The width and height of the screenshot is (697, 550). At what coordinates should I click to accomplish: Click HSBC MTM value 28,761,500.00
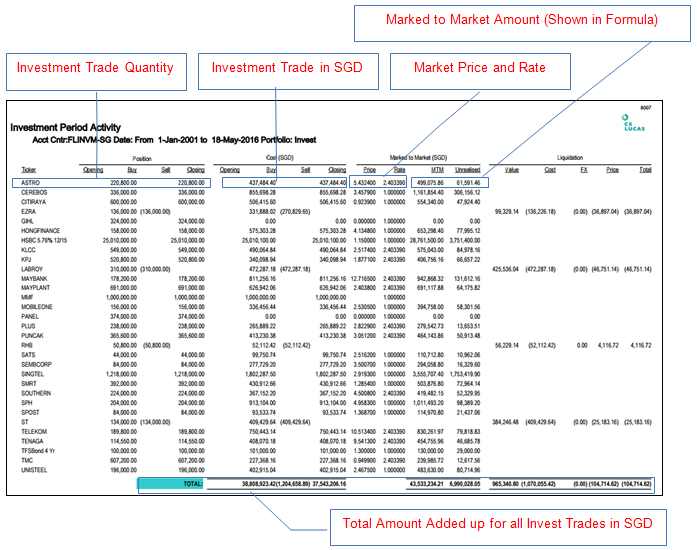(426, 241)
